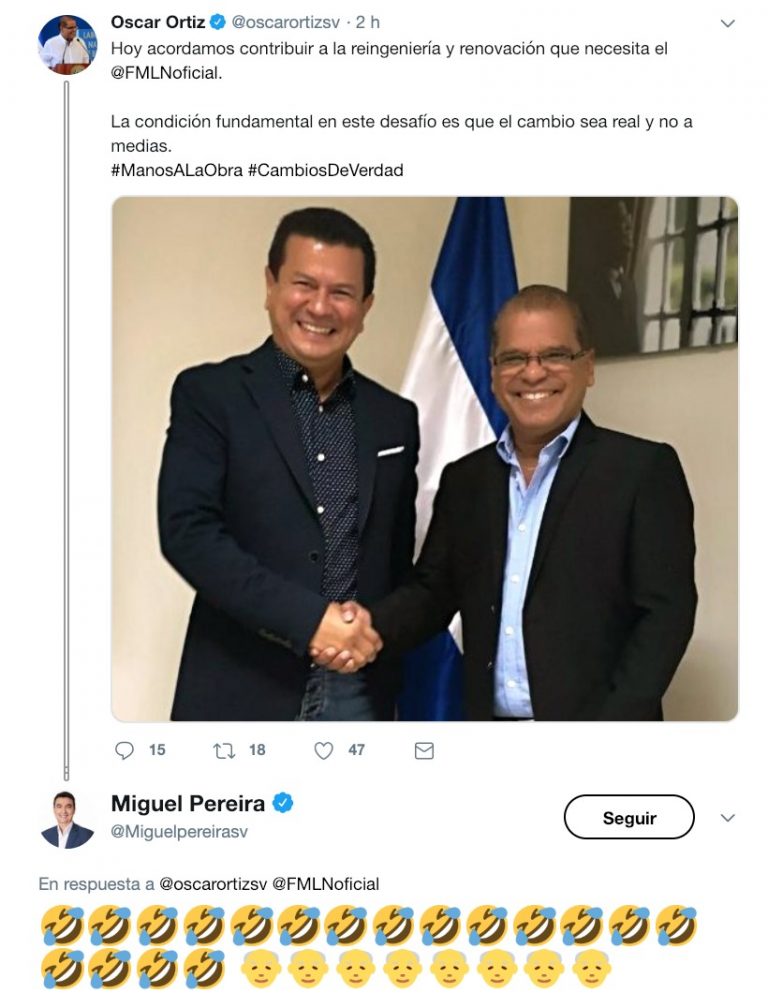Open the #CambiosDeVerdad hashtag
768x1008 pixels.
[x=326, y=170]
